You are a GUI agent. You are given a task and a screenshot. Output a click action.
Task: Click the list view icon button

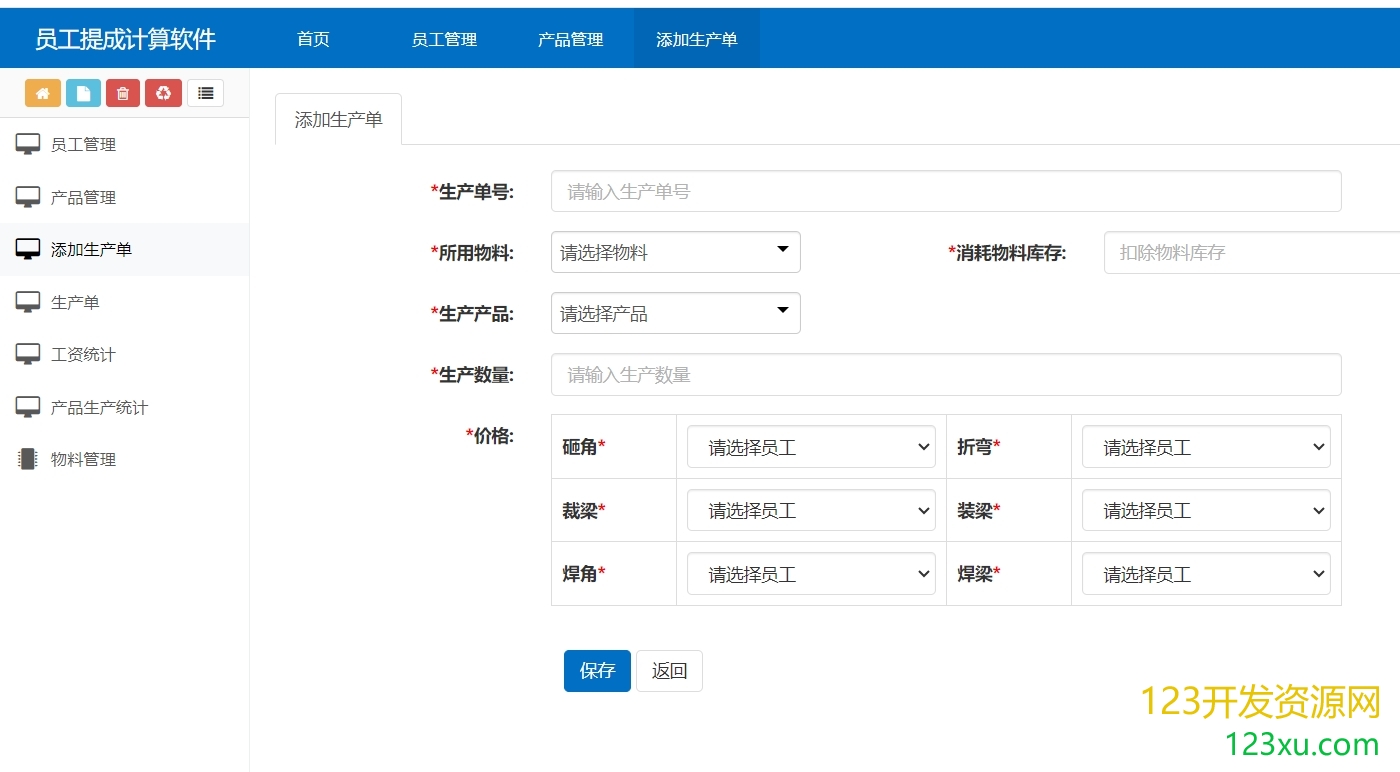click(x=205, y=93)
